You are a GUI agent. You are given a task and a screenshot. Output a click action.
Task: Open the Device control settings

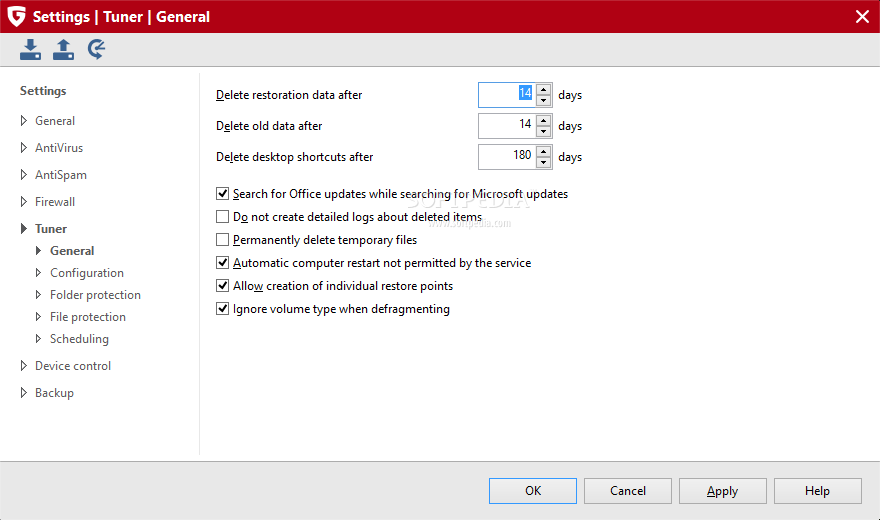click(73, 366)
